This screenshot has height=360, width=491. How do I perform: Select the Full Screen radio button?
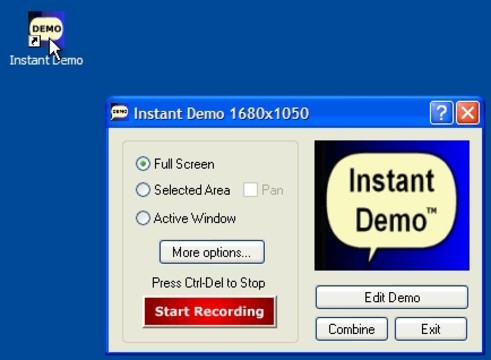click(143, 164)
